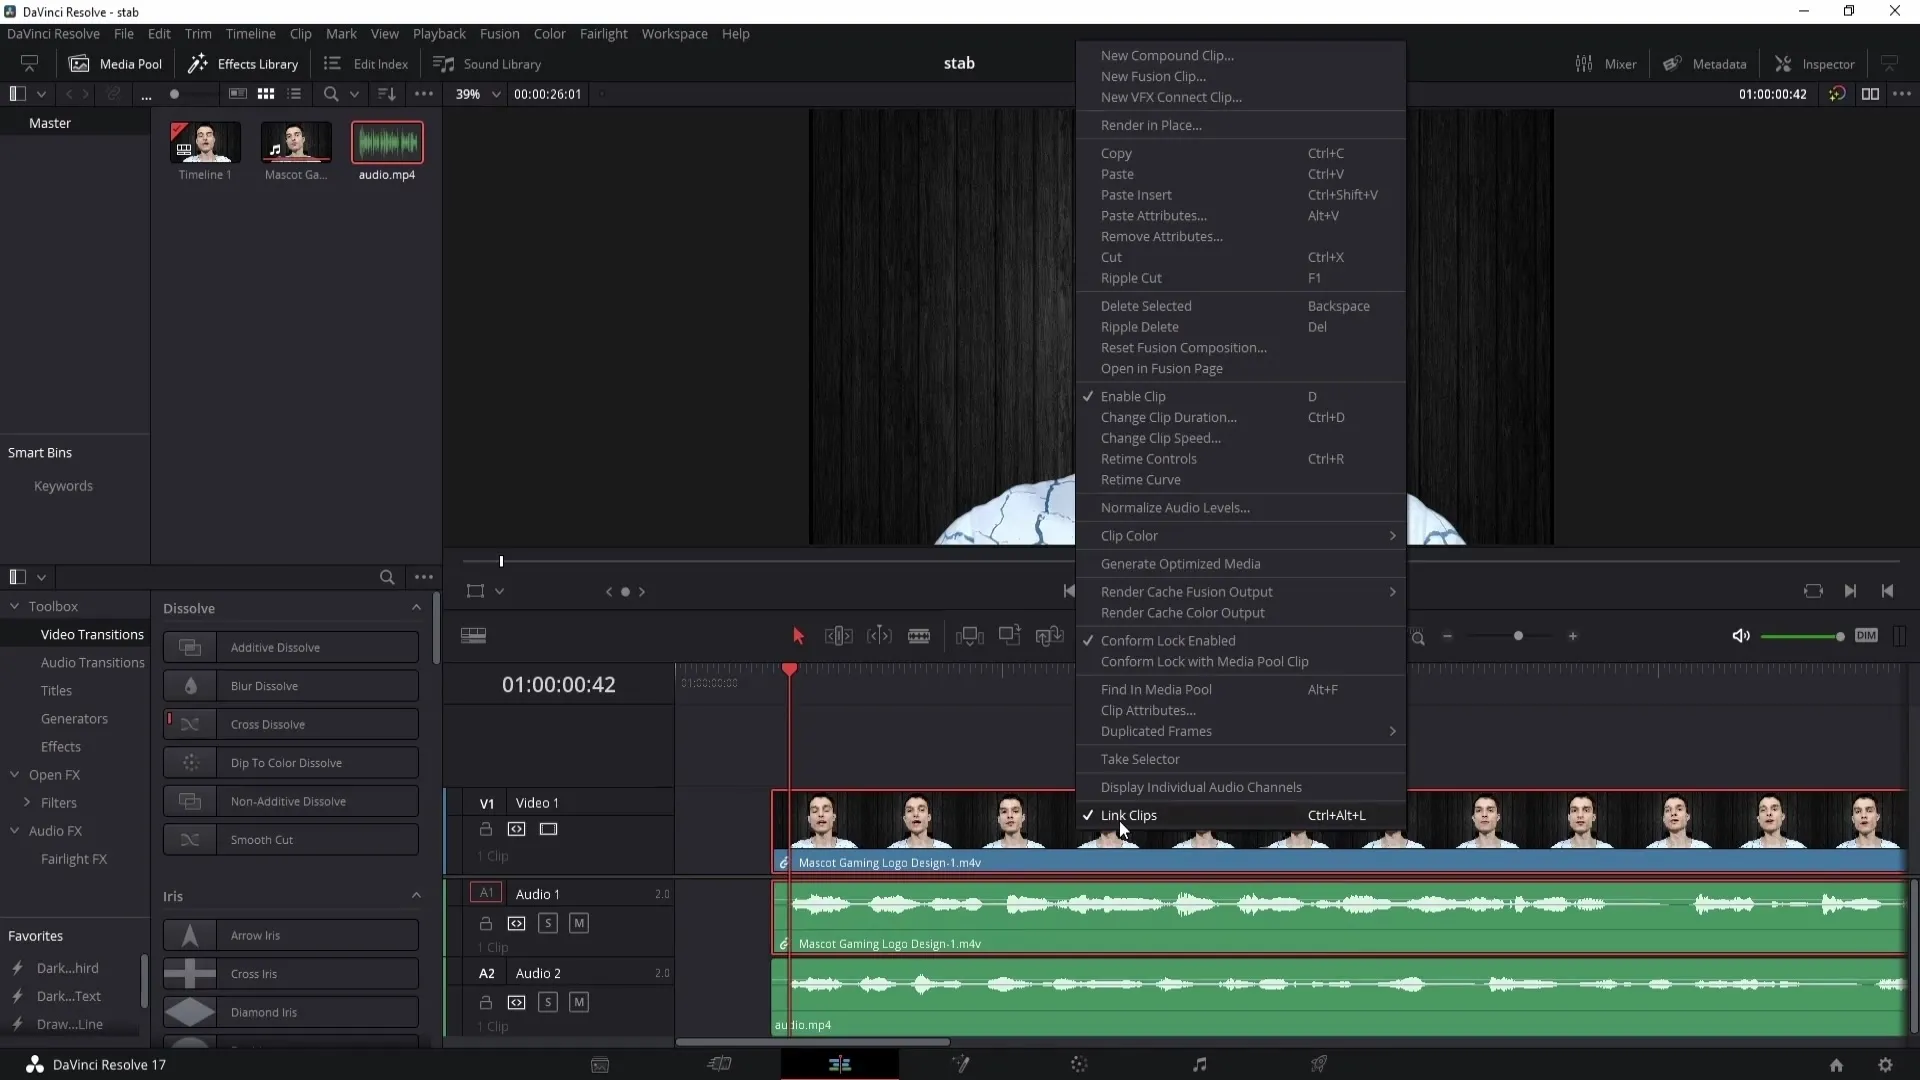The height and width of the screenshot is (1080, 1920).
Task: Toggle Link Clips checkmark in context menu
Action: pyautogui.click(x=1129, y=814)
